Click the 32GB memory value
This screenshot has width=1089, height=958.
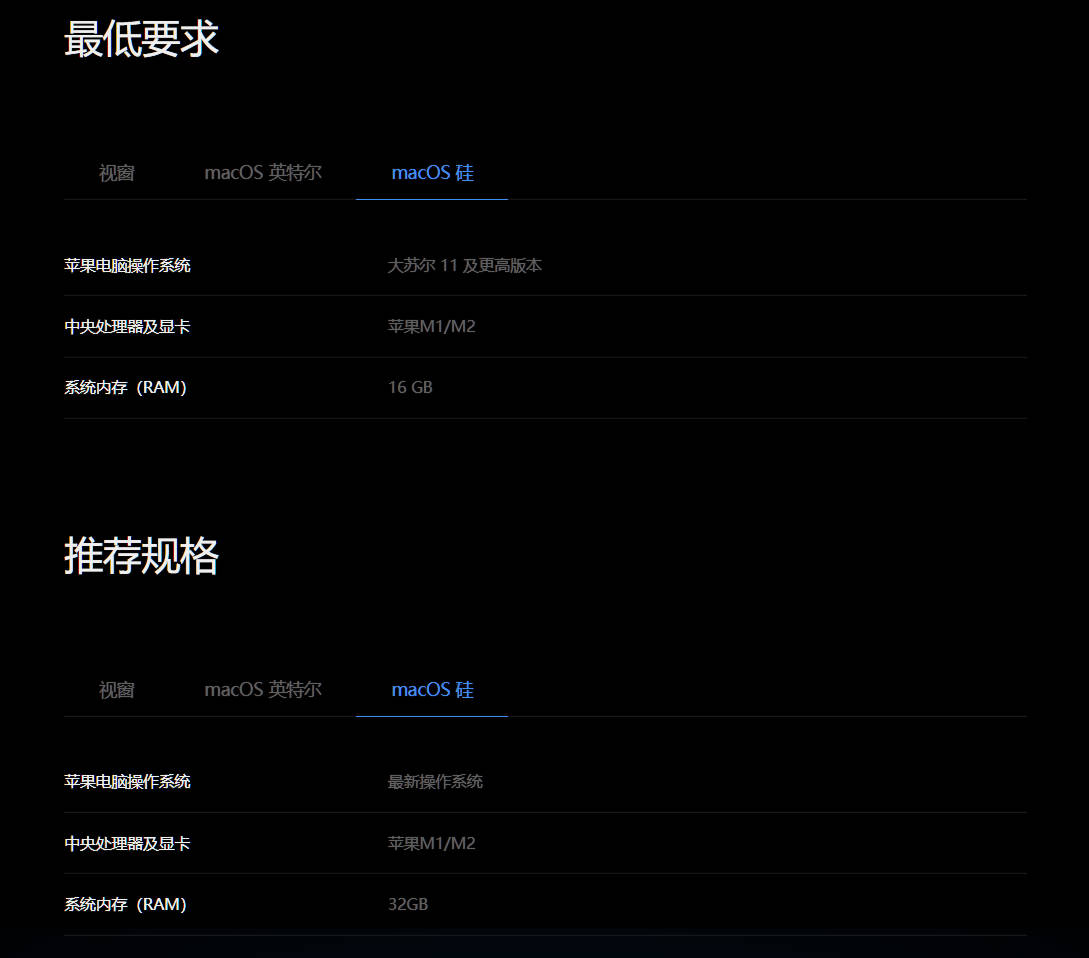(x=408, y=905)
